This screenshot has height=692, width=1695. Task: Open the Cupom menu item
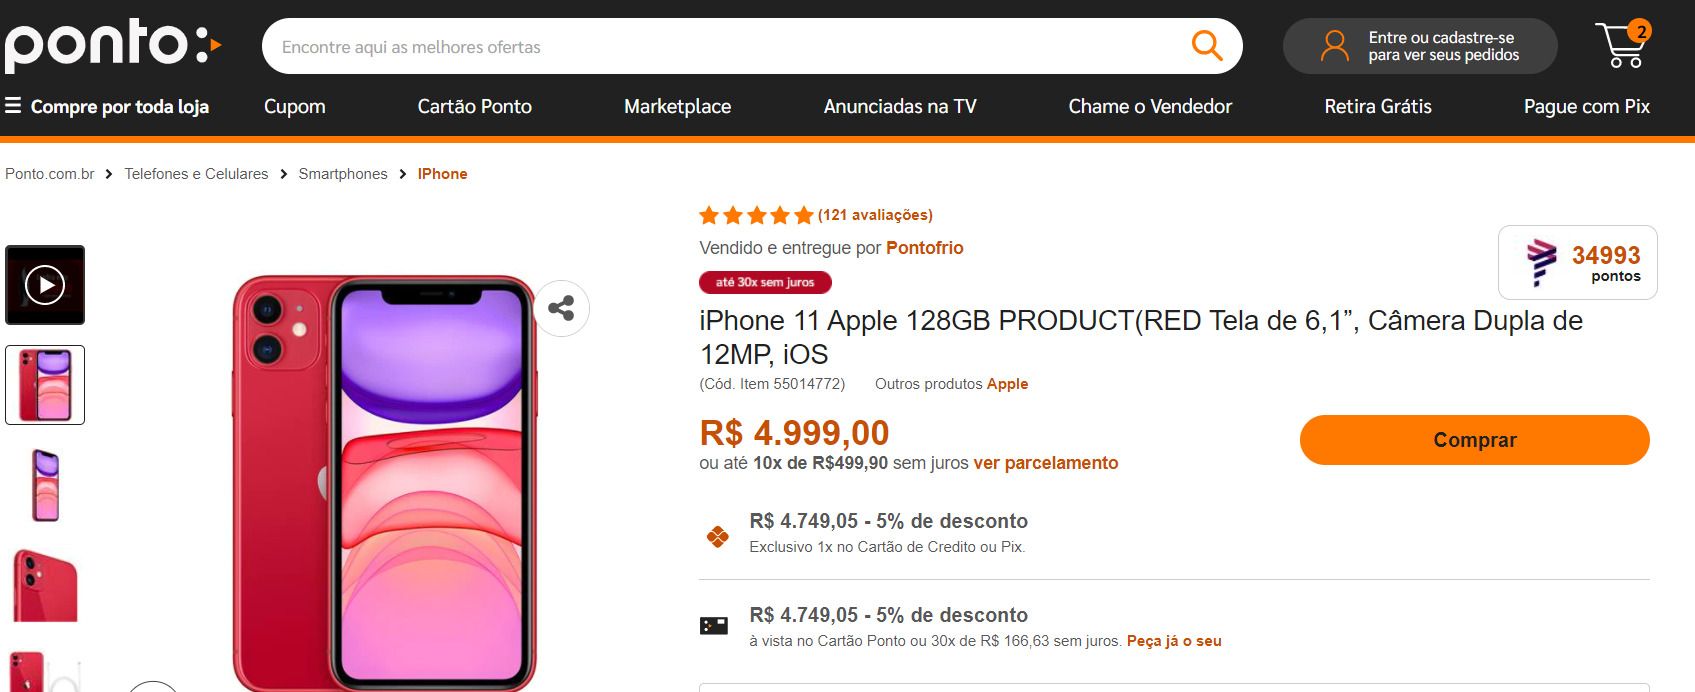coord(295,106)
